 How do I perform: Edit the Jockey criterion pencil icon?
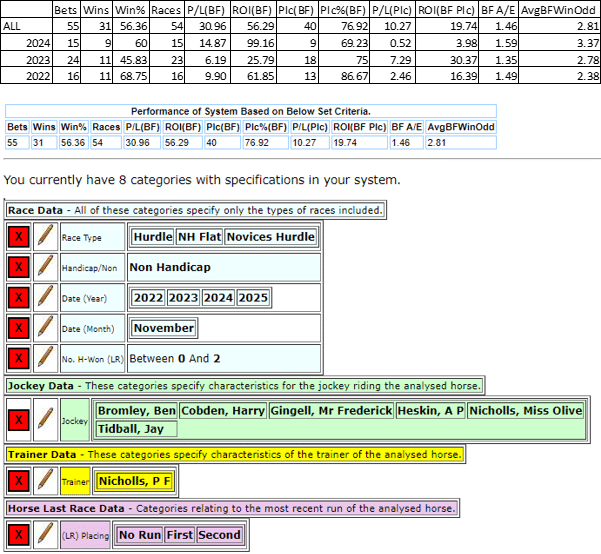click(45, 420)
